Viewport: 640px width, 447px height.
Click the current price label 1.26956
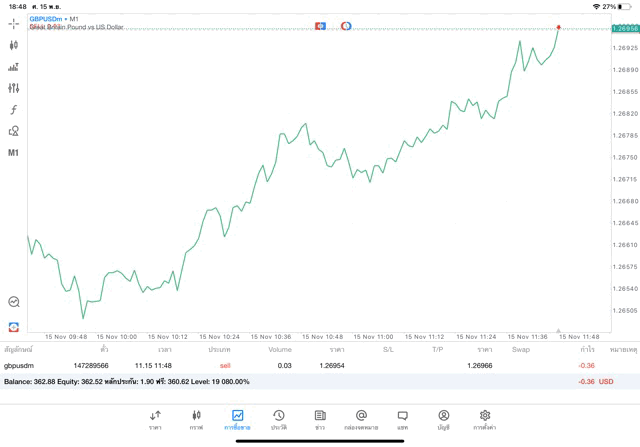(x=622, y=29)
